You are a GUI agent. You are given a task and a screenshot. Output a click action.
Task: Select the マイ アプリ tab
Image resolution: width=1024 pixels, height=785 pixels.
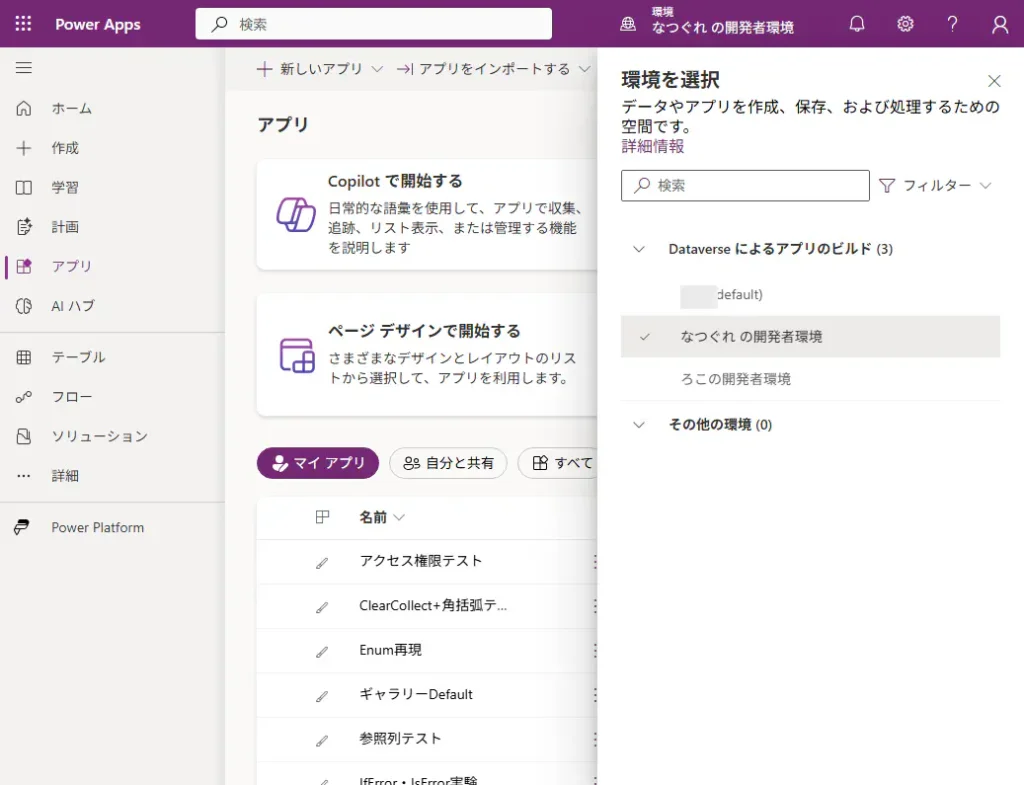[318, 463]
